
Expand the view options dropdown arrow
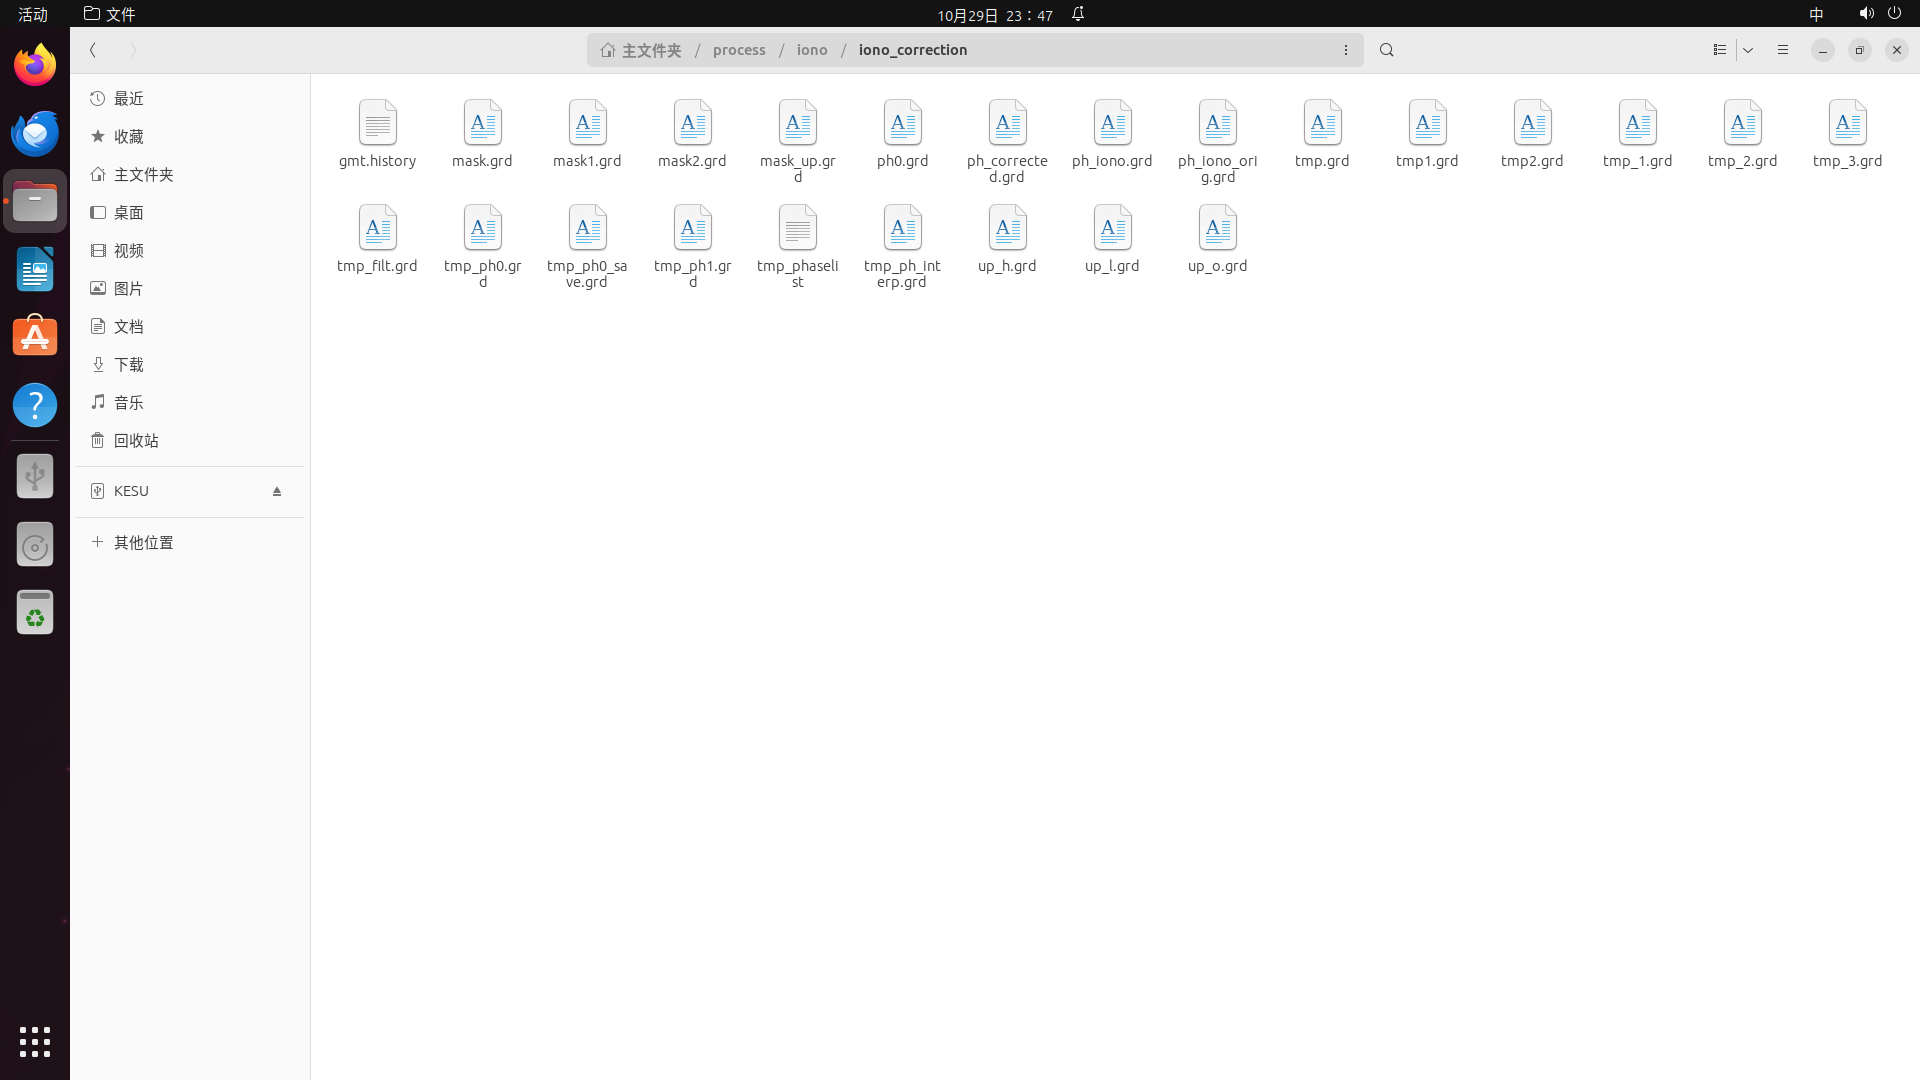[x=1748, y=50]
